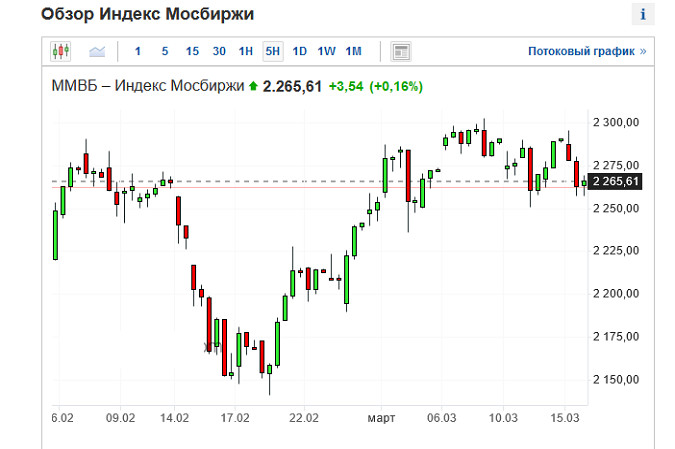Viewport: 675px width, 449px height.
Task: Click the Обзор Индекс Мосбиржи heading
Action: point(148,14)
